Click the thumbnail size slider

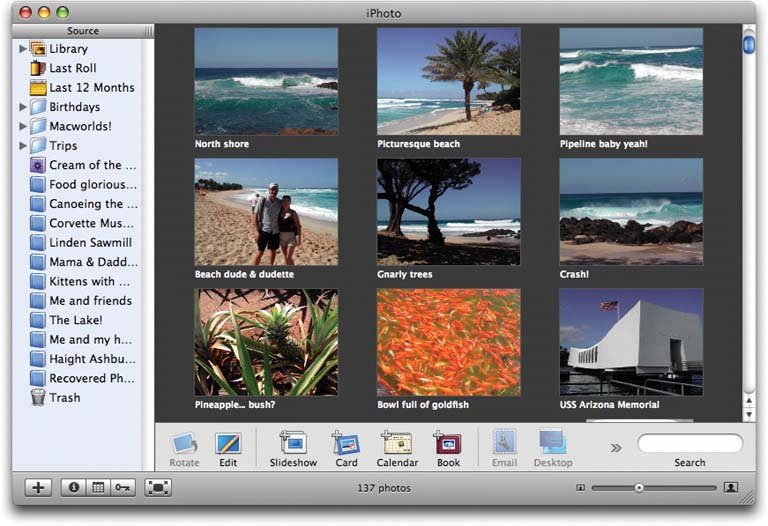click(x=640, y=488)
